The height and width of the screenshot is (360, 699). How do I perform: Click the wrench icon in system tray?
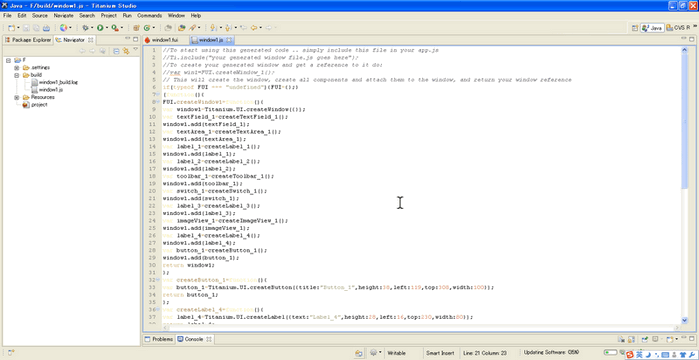coord(692,355)
